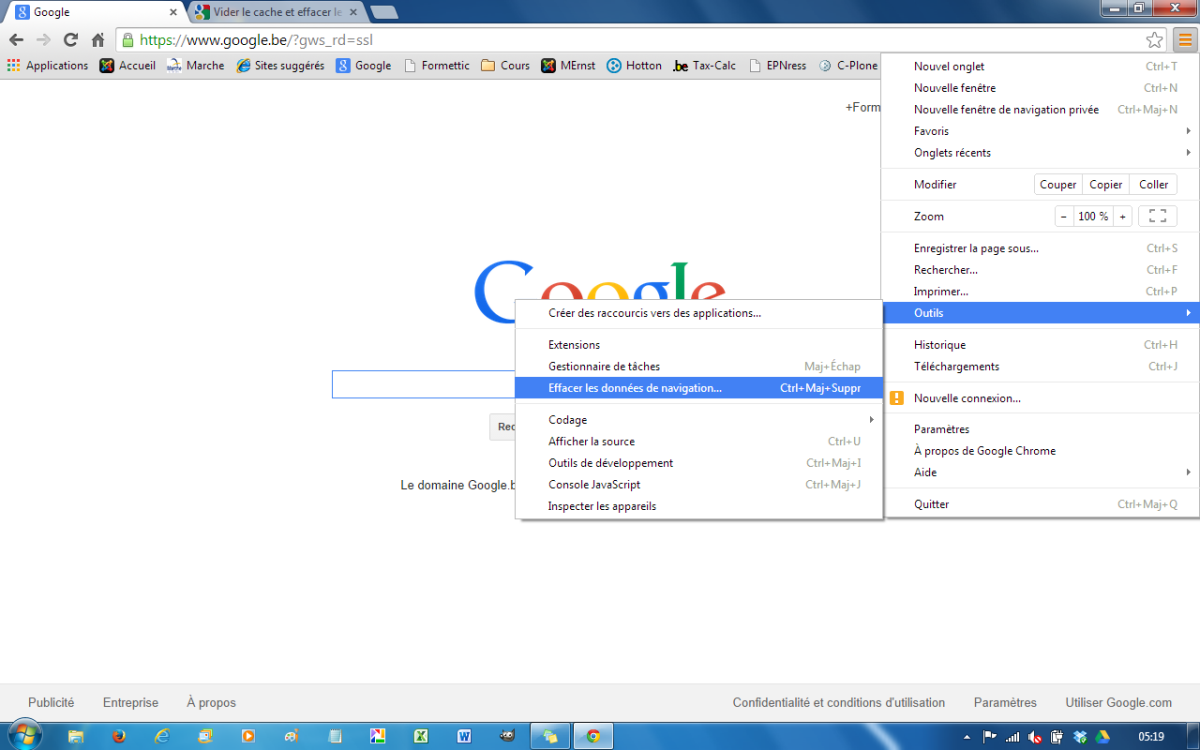Screen dimensions: 1200x750
Task: Open Gestionnaire de tâches
Action: [x=699, y=367]
